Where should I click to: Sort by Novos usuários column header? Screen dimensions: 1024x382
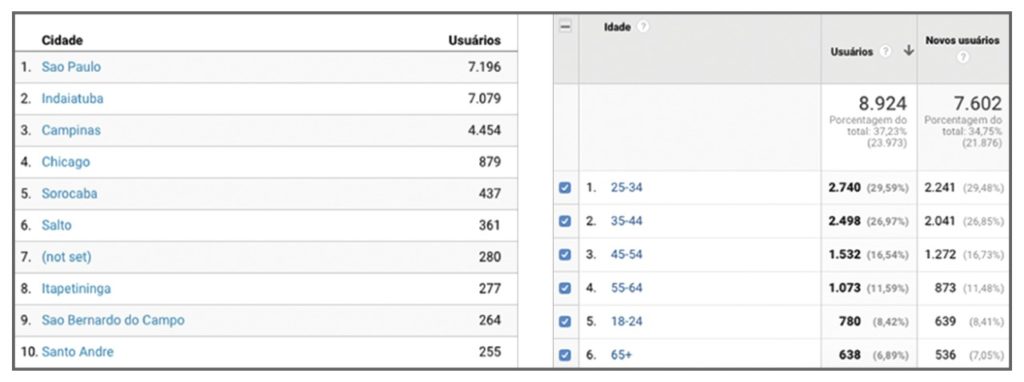coord(962,40)
